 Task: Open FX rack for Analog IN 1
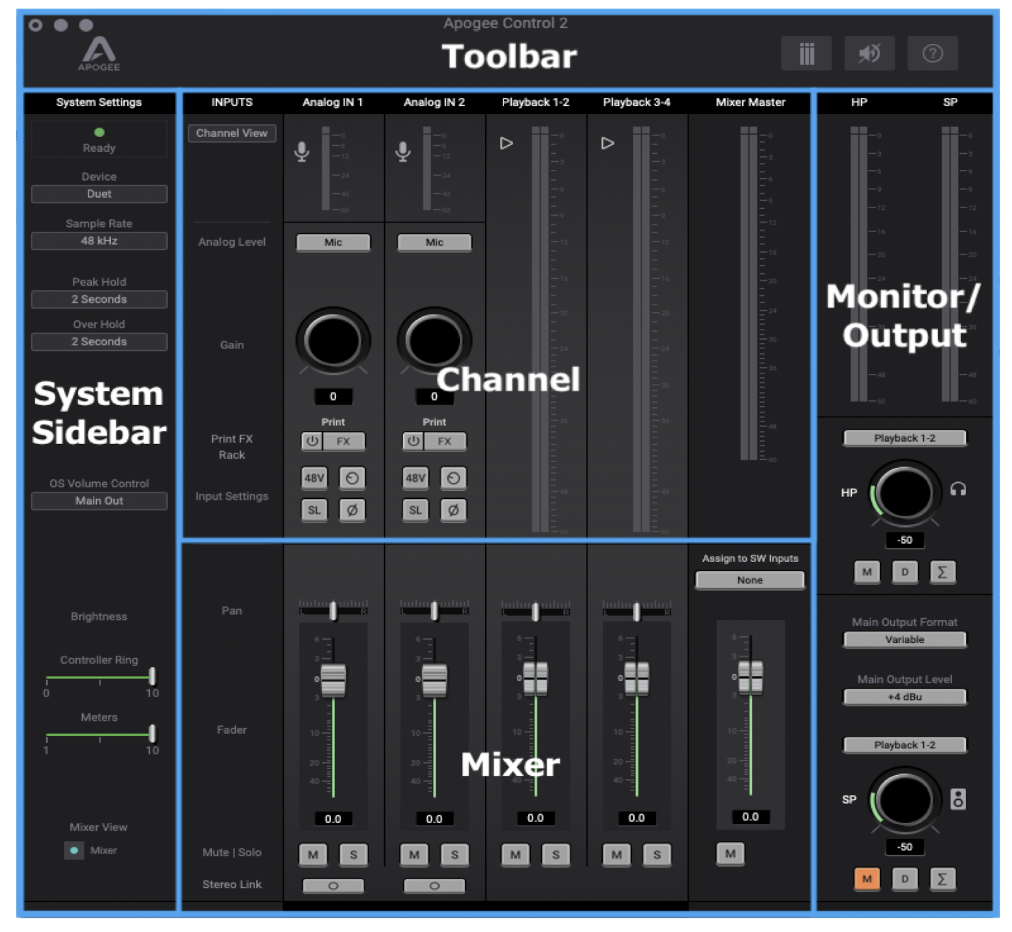[x=343, y=441]
